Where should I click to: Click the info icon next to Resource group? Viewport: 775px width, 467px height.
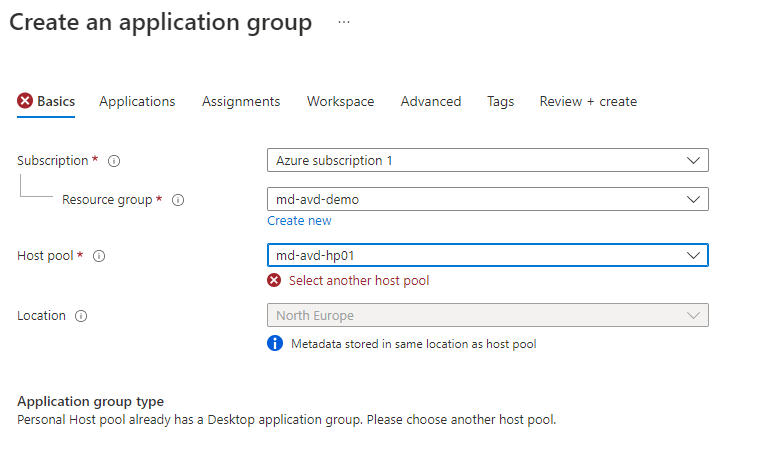[178, 200]
